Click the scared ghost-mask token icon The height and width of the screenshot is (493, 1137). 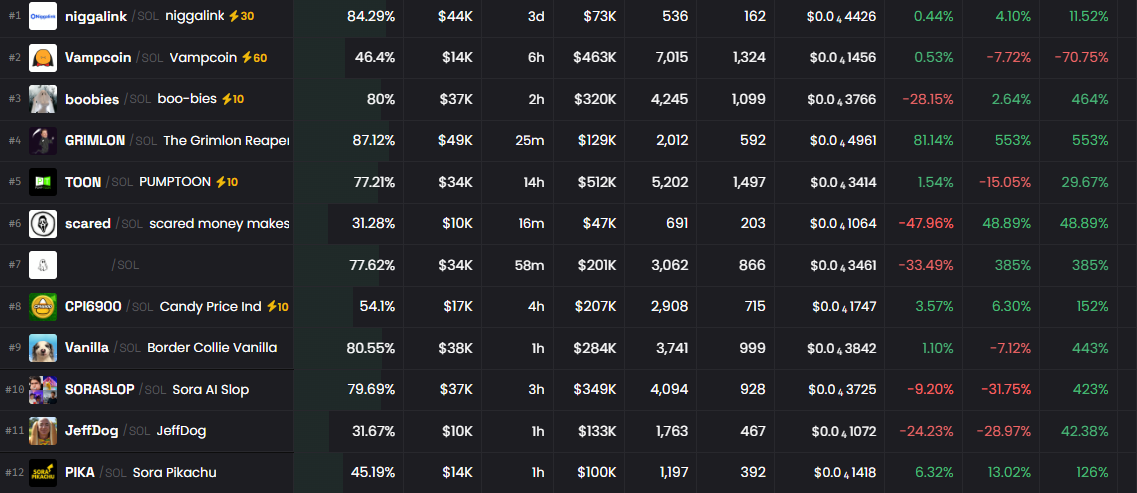tap(43, 223)
